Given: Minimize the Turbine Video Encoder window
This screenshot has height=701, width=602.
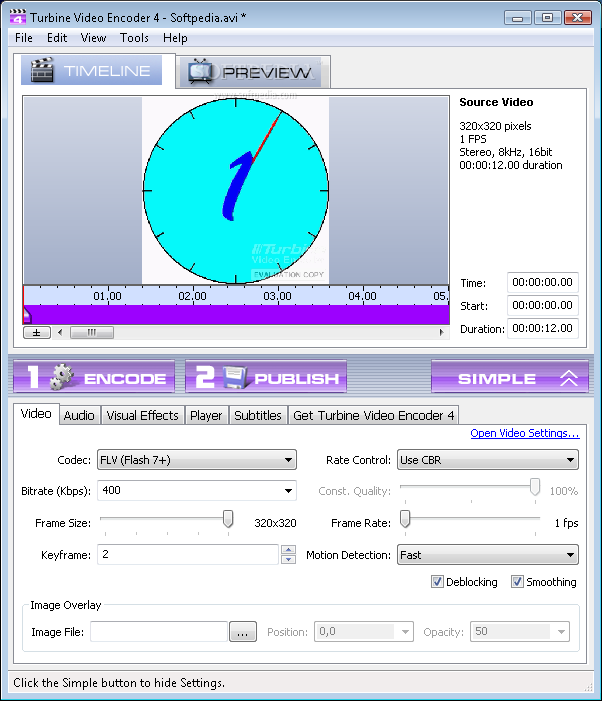Looking at the screenshot, I should (x=518, y=18).
